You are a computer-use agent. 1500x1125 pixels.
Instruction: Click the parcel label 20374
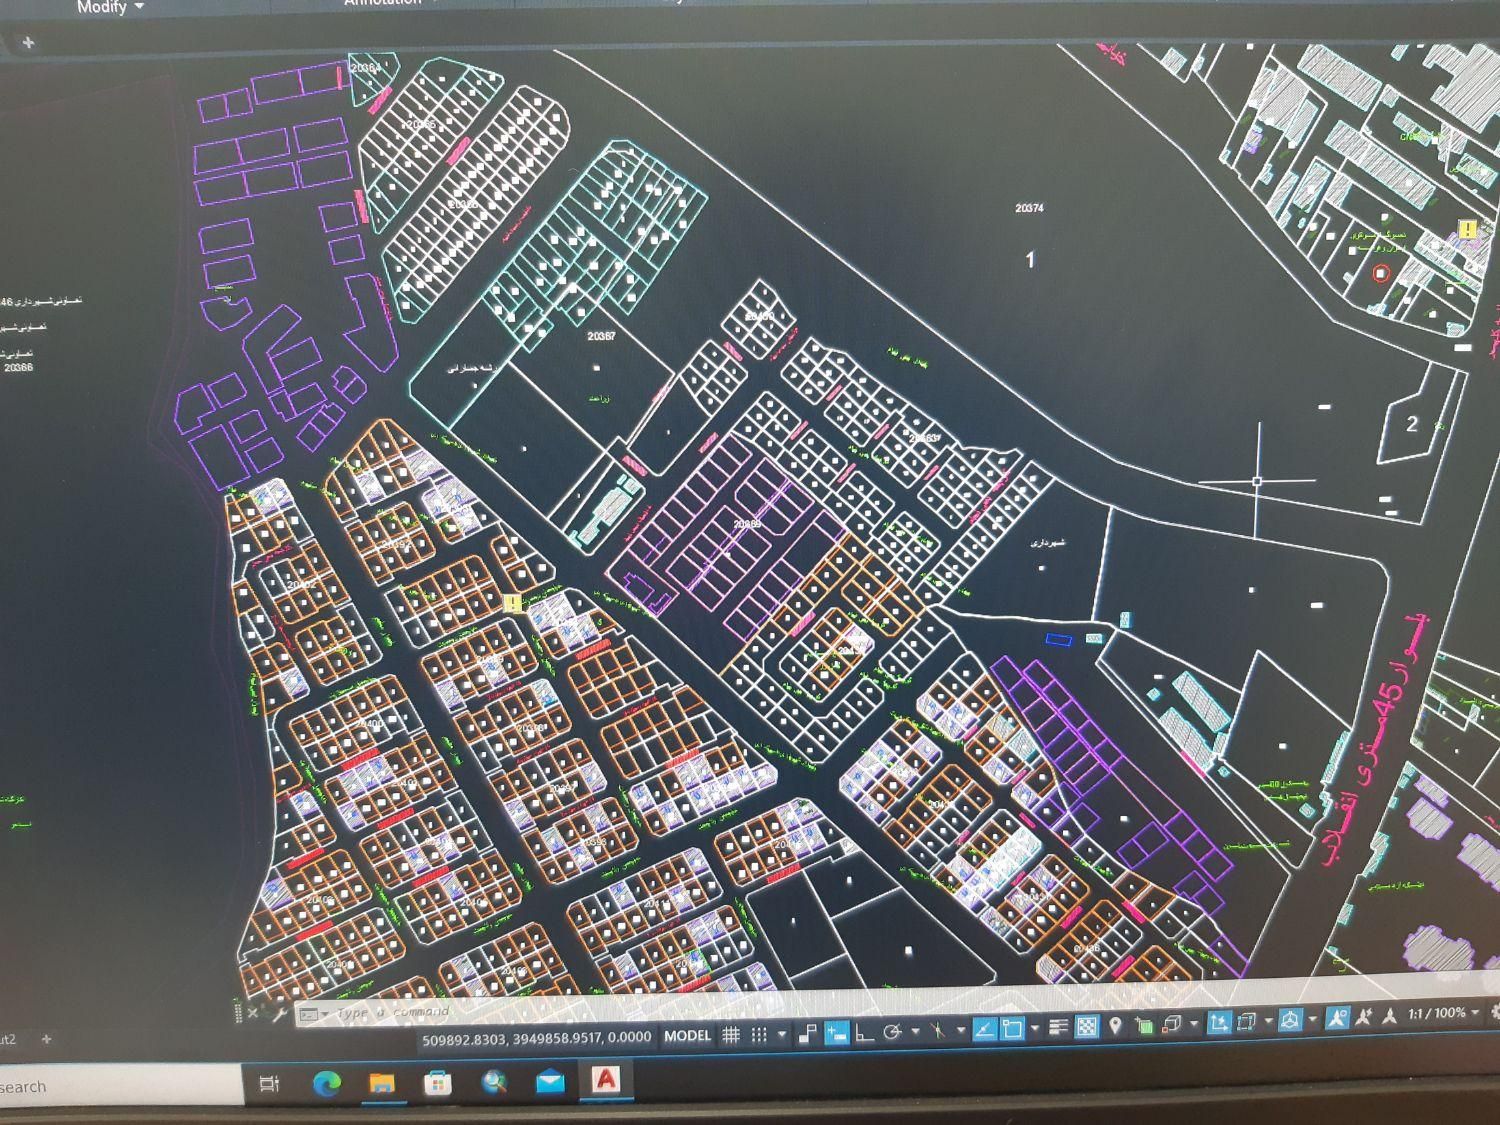point(1029,208)
